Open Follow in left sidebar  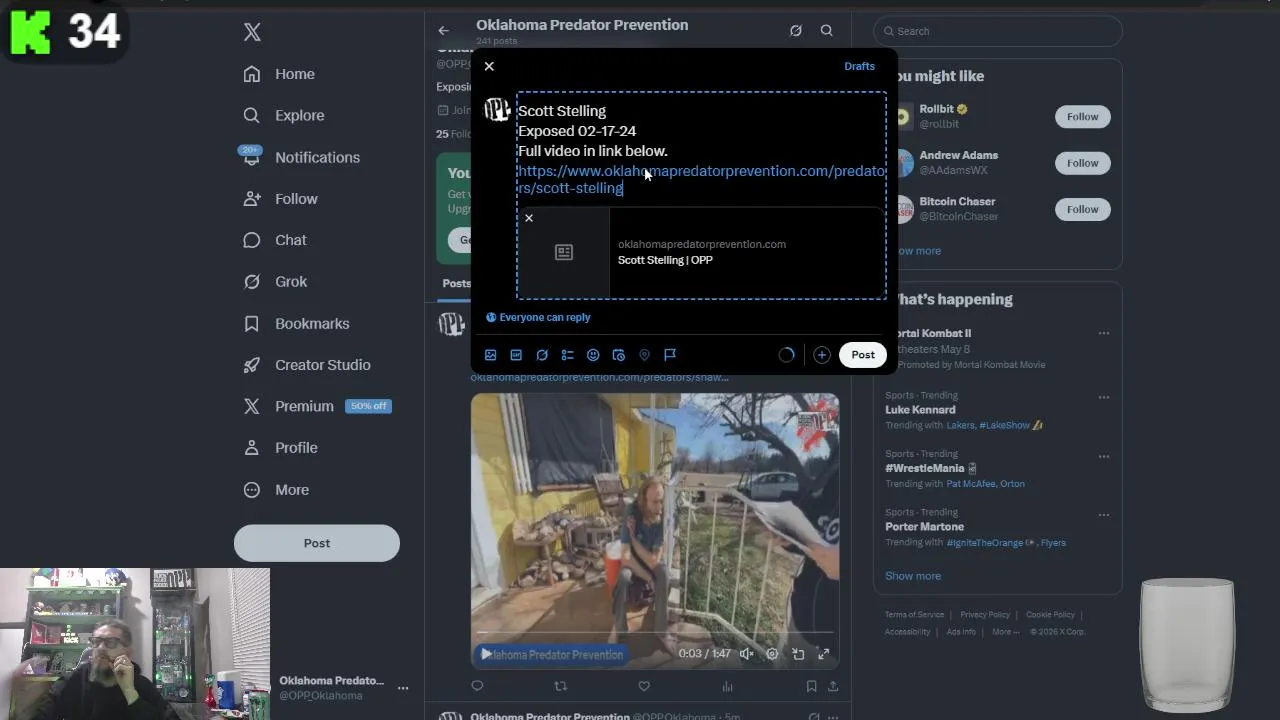[280, 199]
